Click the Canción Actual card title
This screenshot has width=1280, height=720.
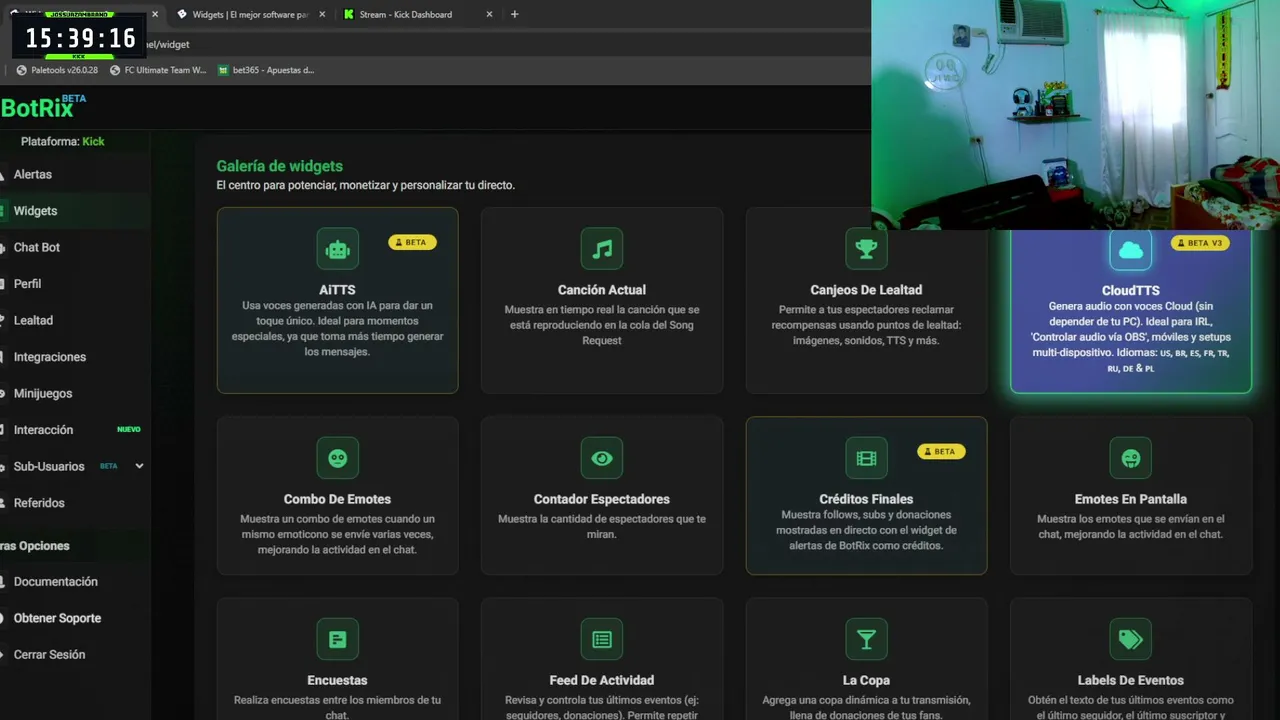click(602, 290)
